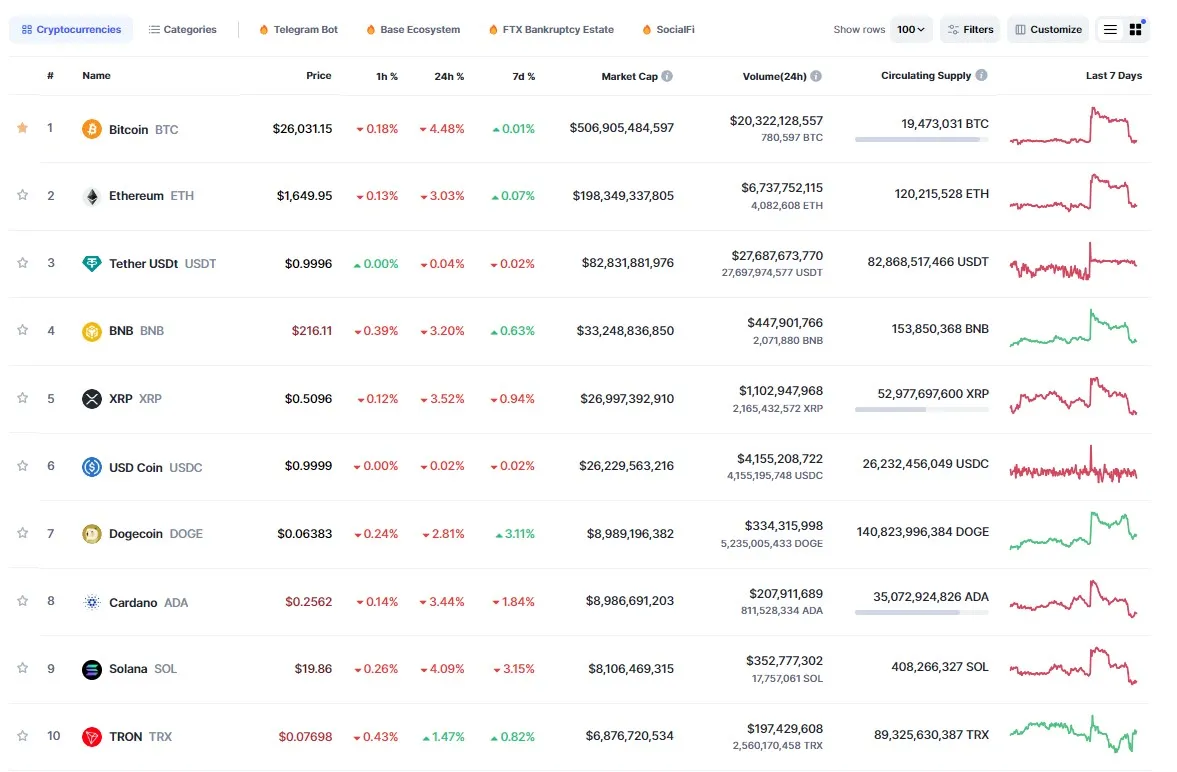Click Solana price $19.86

tap(313, 668)
